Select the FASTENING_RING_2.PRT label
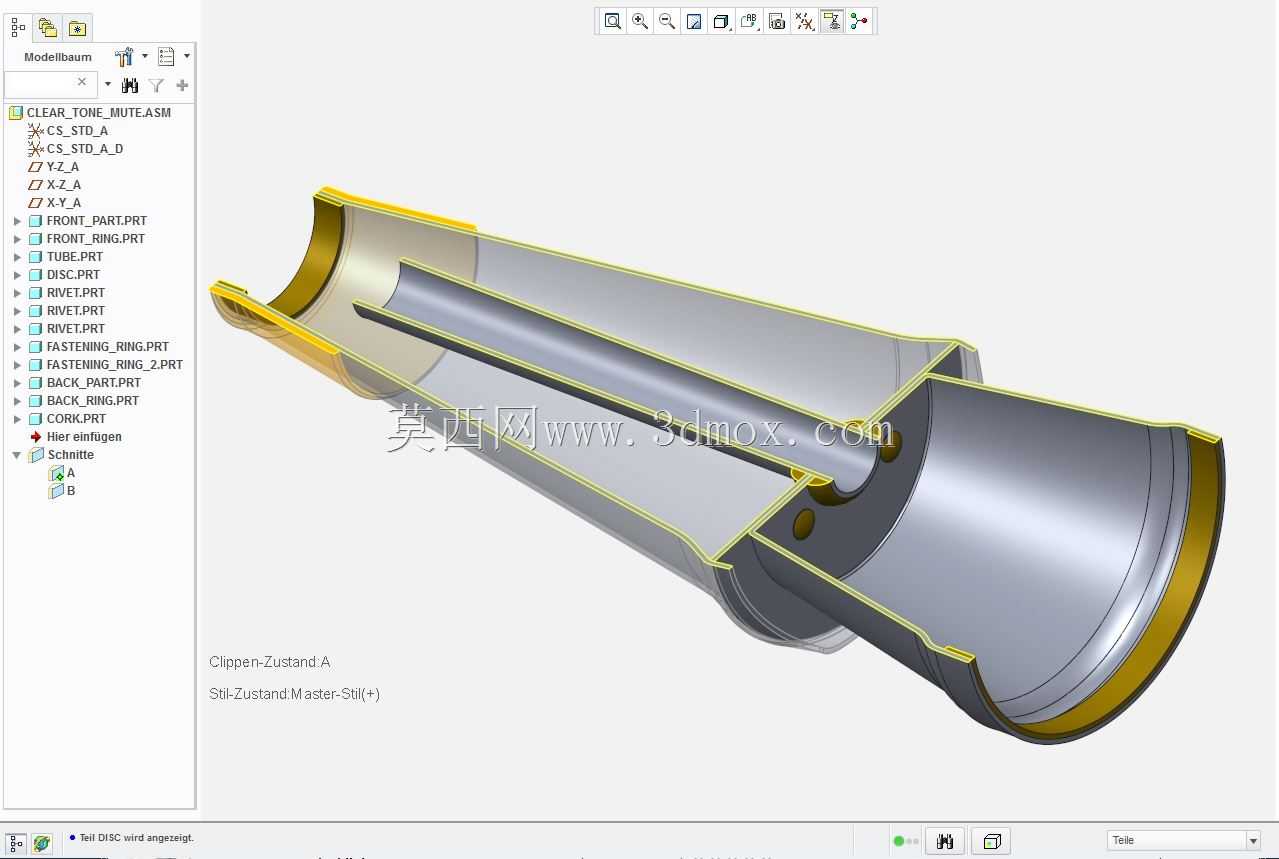 (115, 365)
